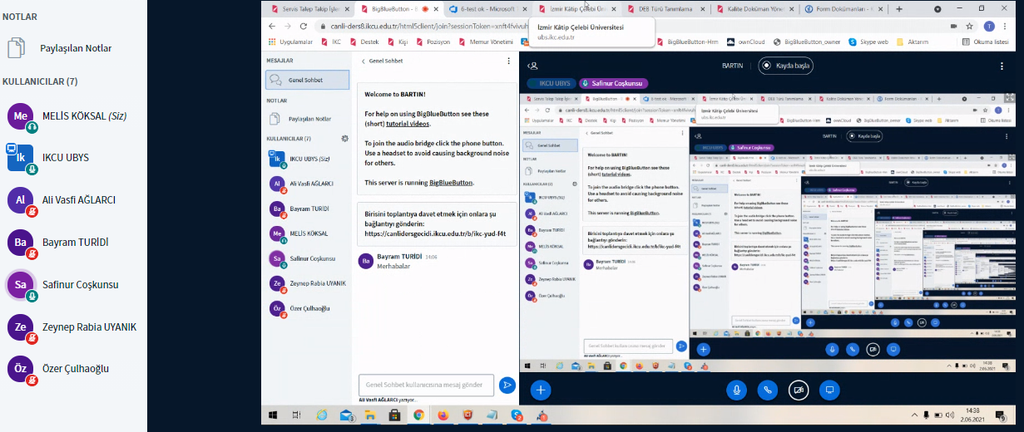
Task: Start recording with the biggest Kayda başla button
Action: tap(786, 66)
